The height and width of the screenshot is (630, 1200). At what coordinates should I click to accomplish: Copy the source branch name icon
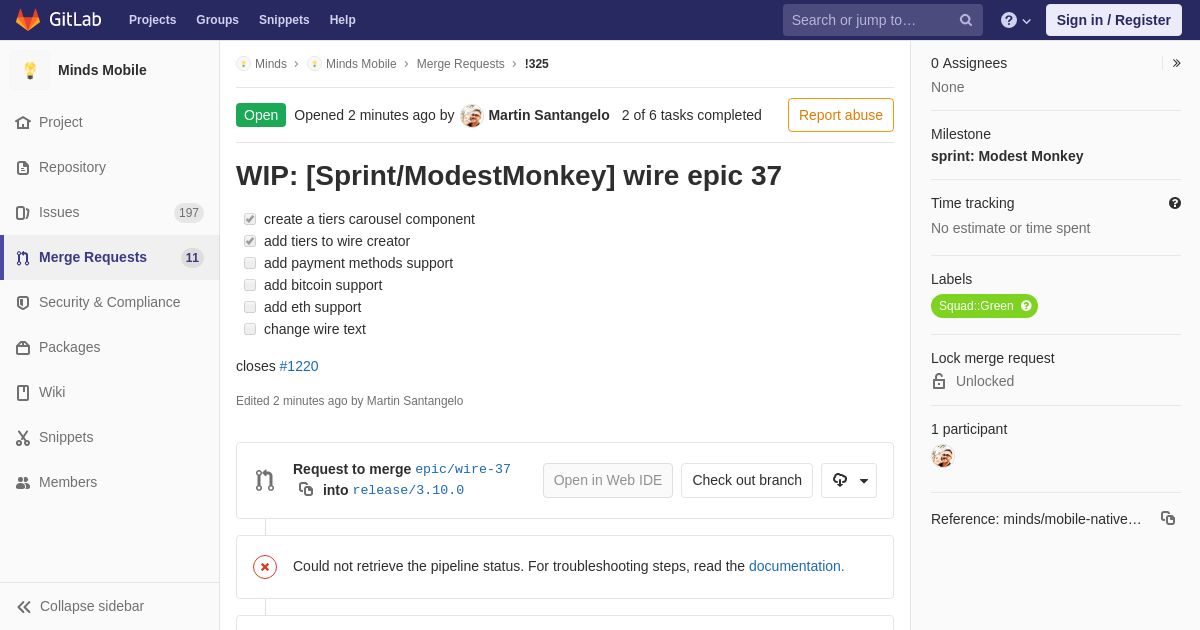[x=306, y=489]
